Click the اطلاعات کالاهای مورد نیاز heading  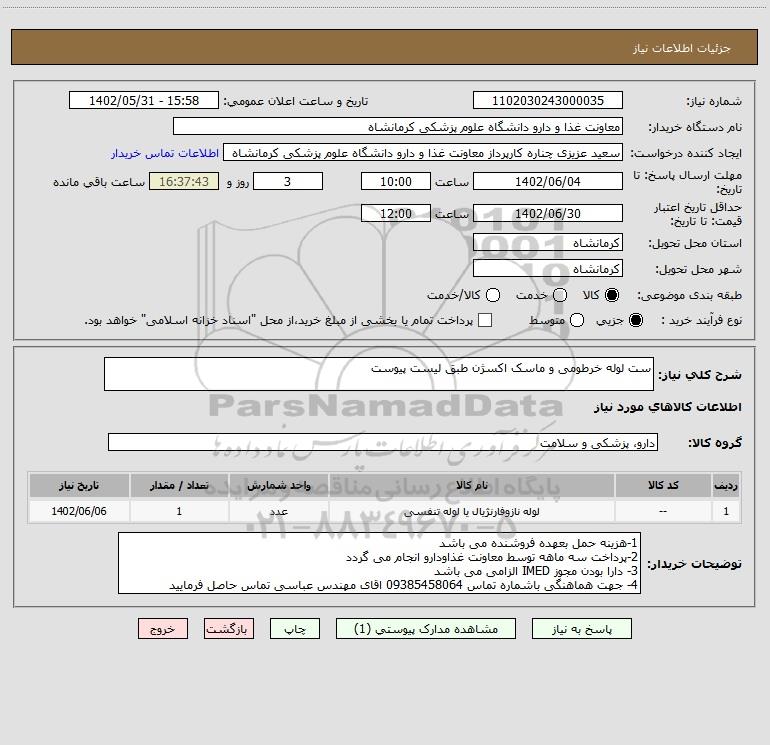[668, 407]
